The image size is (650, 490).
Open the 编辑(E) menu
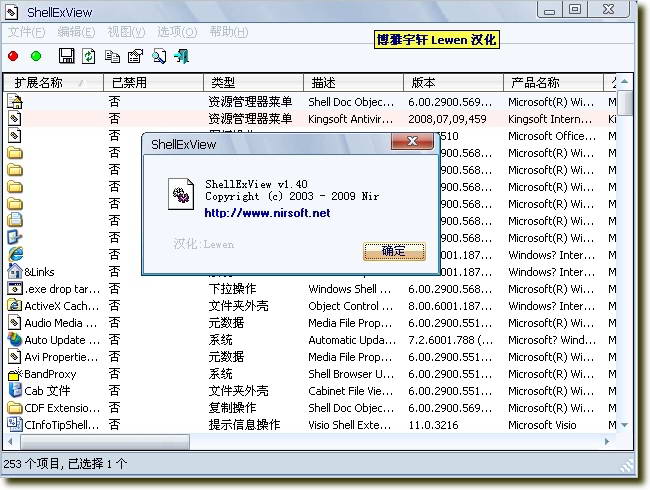click(x=76, y=32)
